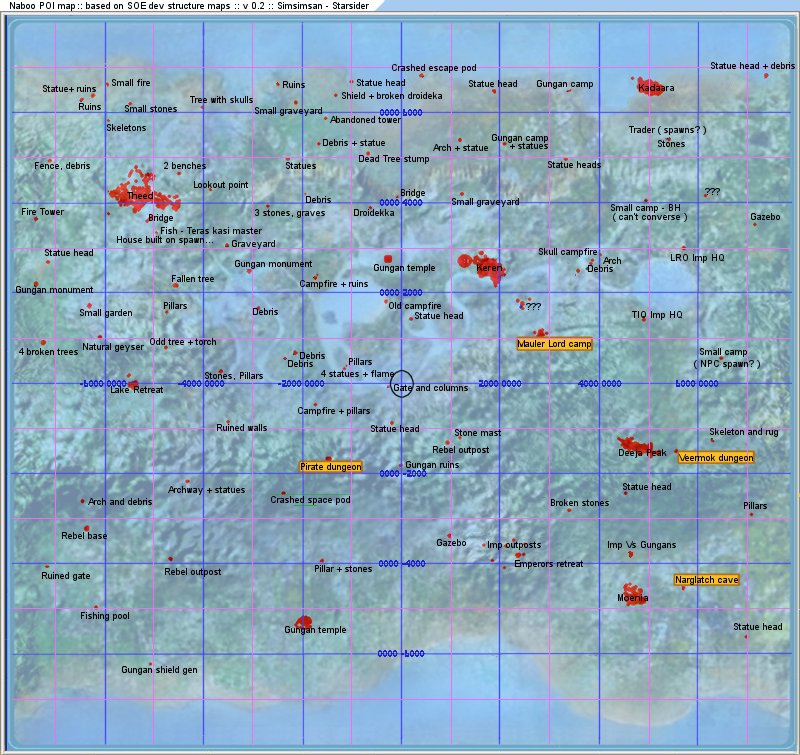The width and height of the screenshot is (800, 755).
Task: Click the Small fire label
Action: (x=131, y=83)
